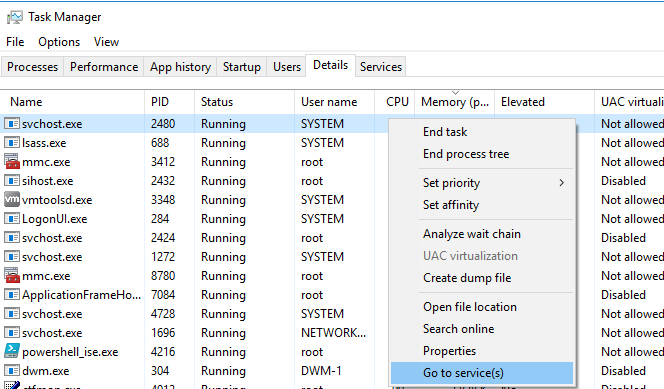The height and width of the screenshot is (389, 664).
Task: Open the File menu
Action: pos(15,42)
